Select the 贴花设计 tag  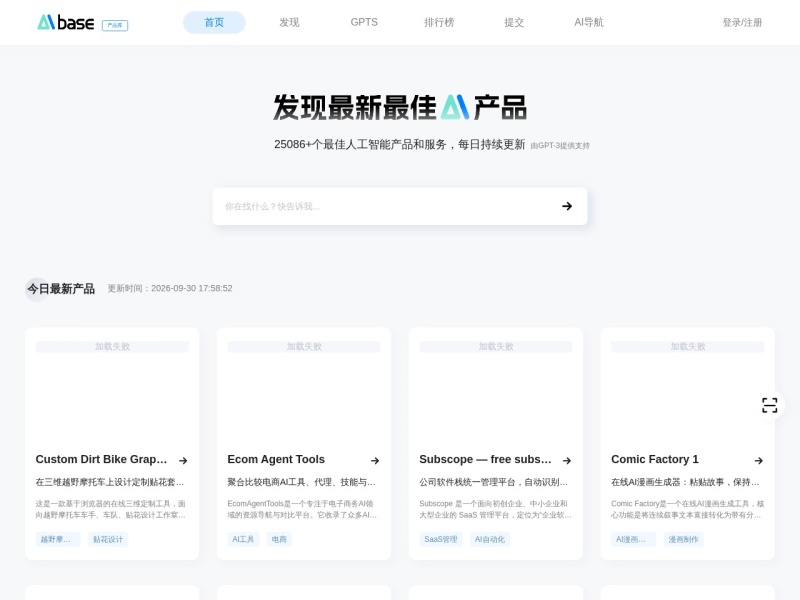(108, 539)
